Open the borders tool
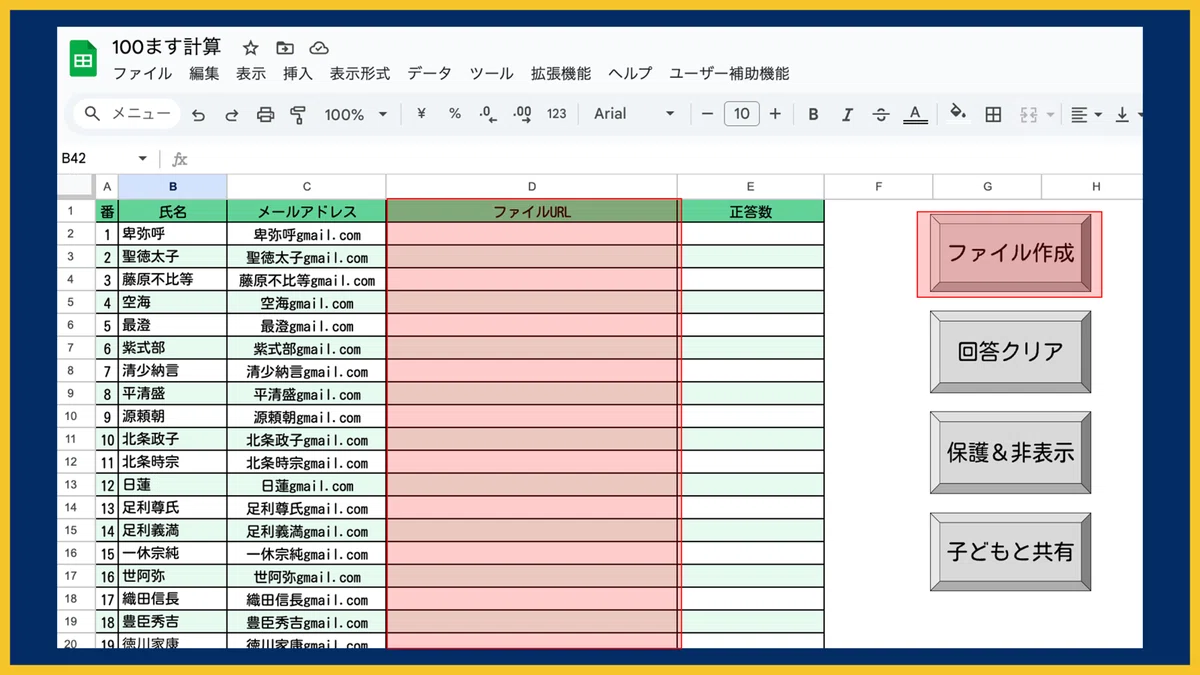The image size is (1200, 675). pos(993,114)
